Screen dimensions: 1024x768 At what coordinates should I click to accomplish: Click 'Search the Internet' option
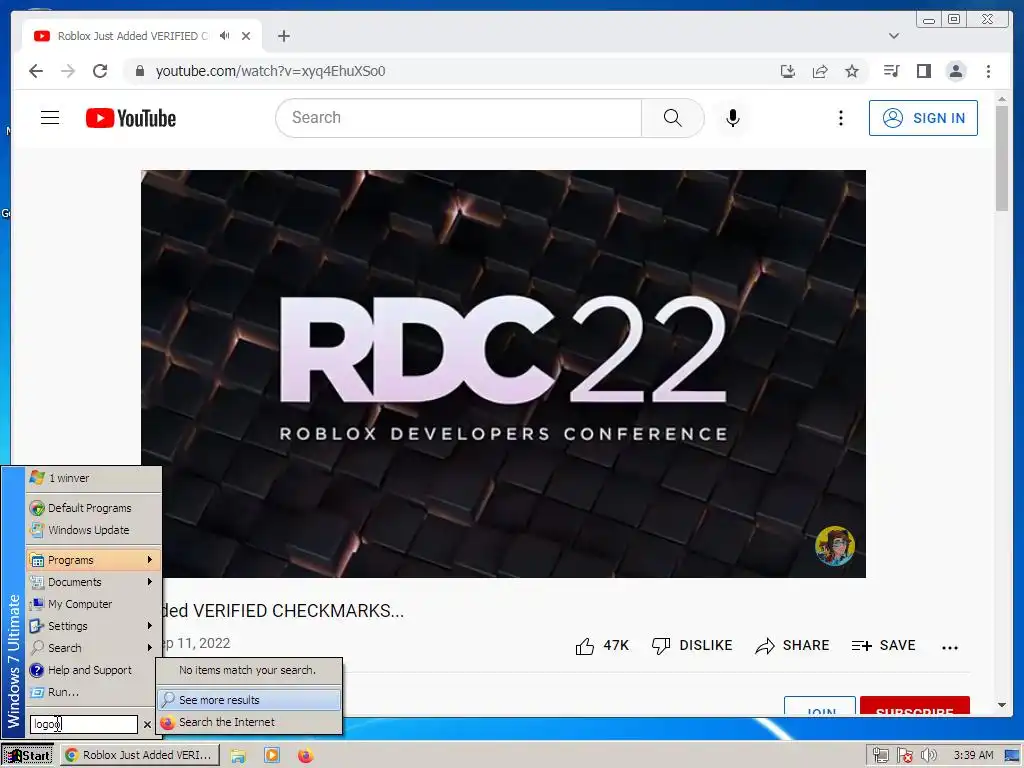[248, 722]
